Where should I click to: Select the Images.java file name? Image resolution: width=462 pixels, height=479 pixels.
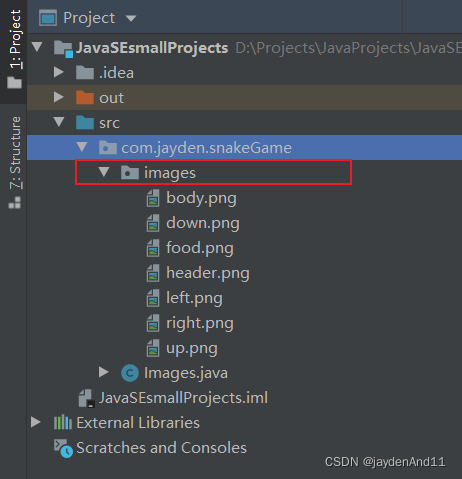186,373
